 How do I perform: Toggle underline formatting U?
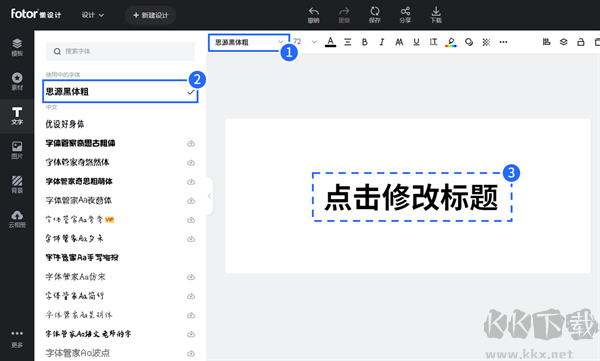pyautogui.click(x=416, y=42)
